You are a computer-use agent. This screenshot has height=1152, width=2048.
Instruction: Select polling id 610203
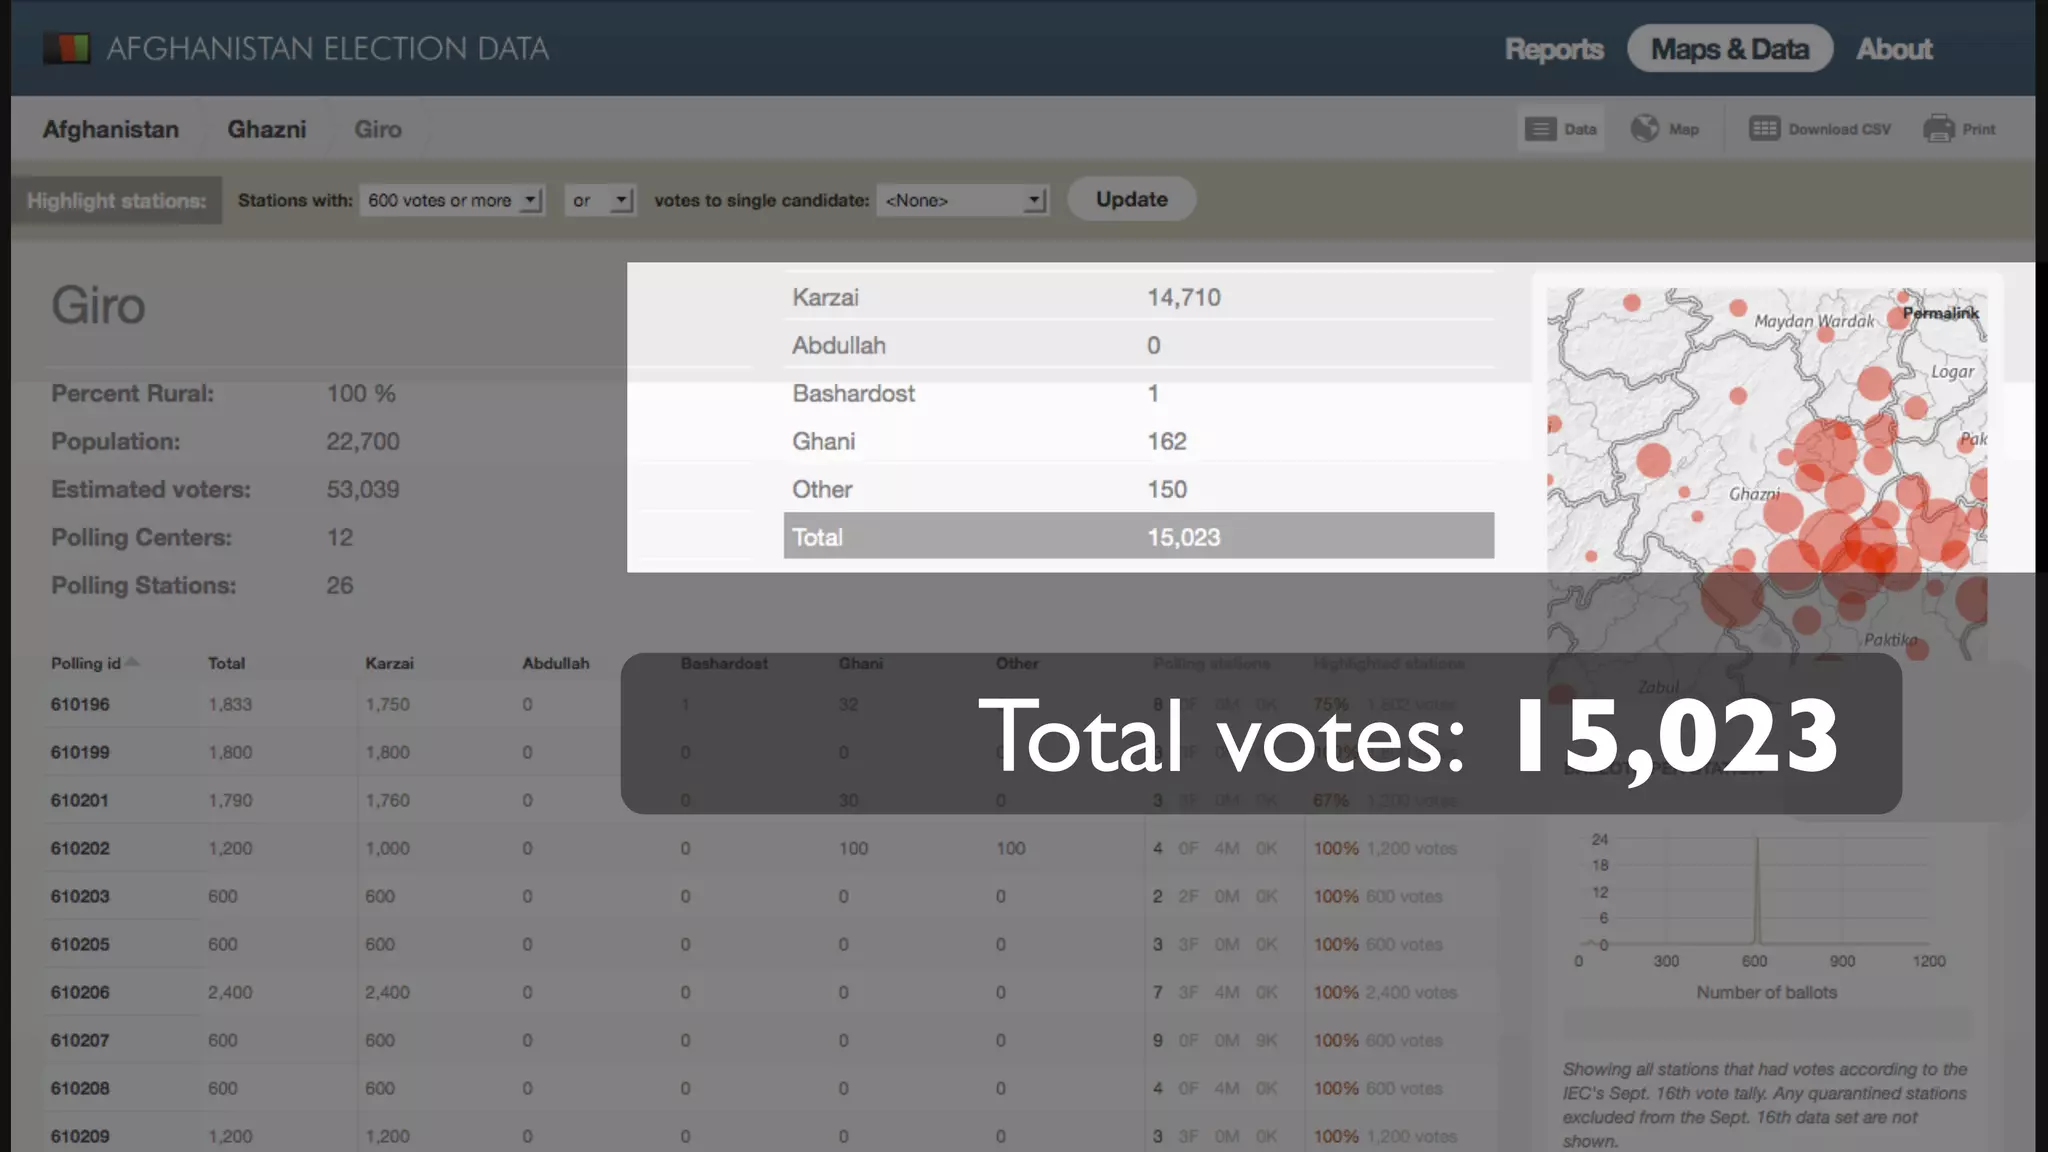point(80,896)
